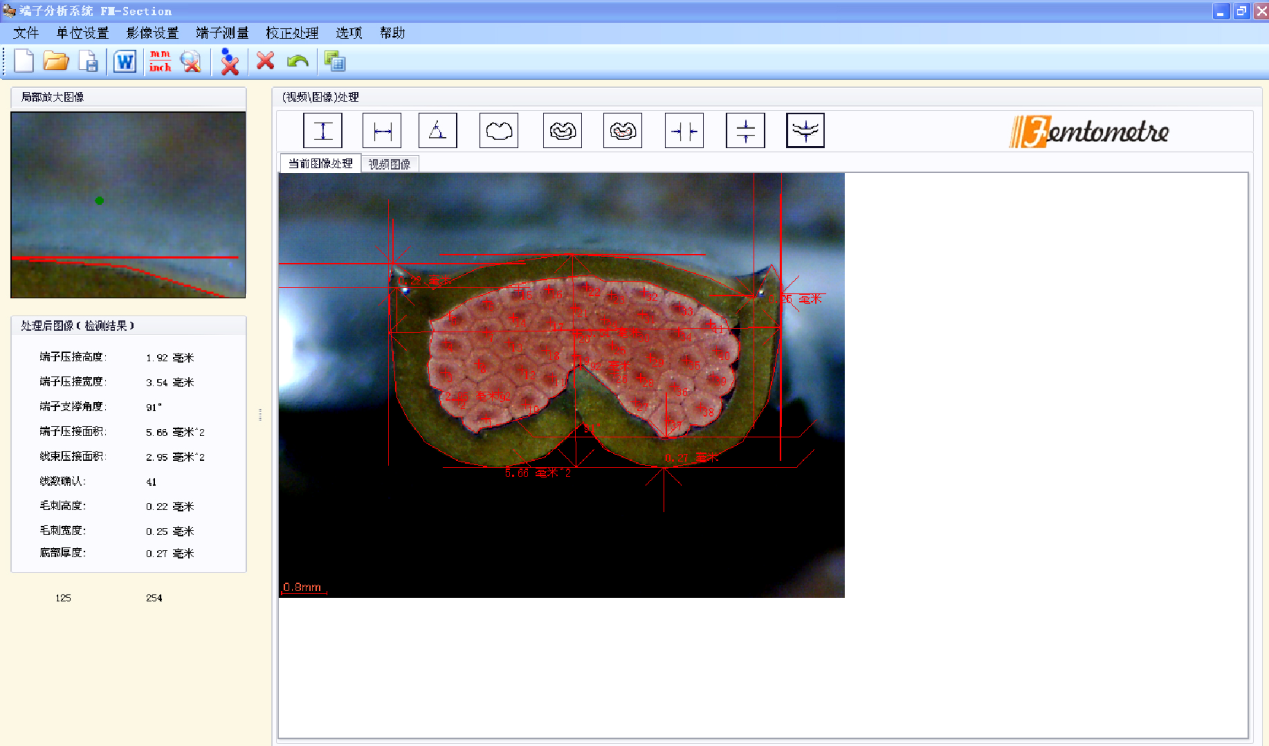Image resolution: width=1269 pixels, height=746 pixels.
Task: Open the 影像设置 menu
Action: click(152, 33)
